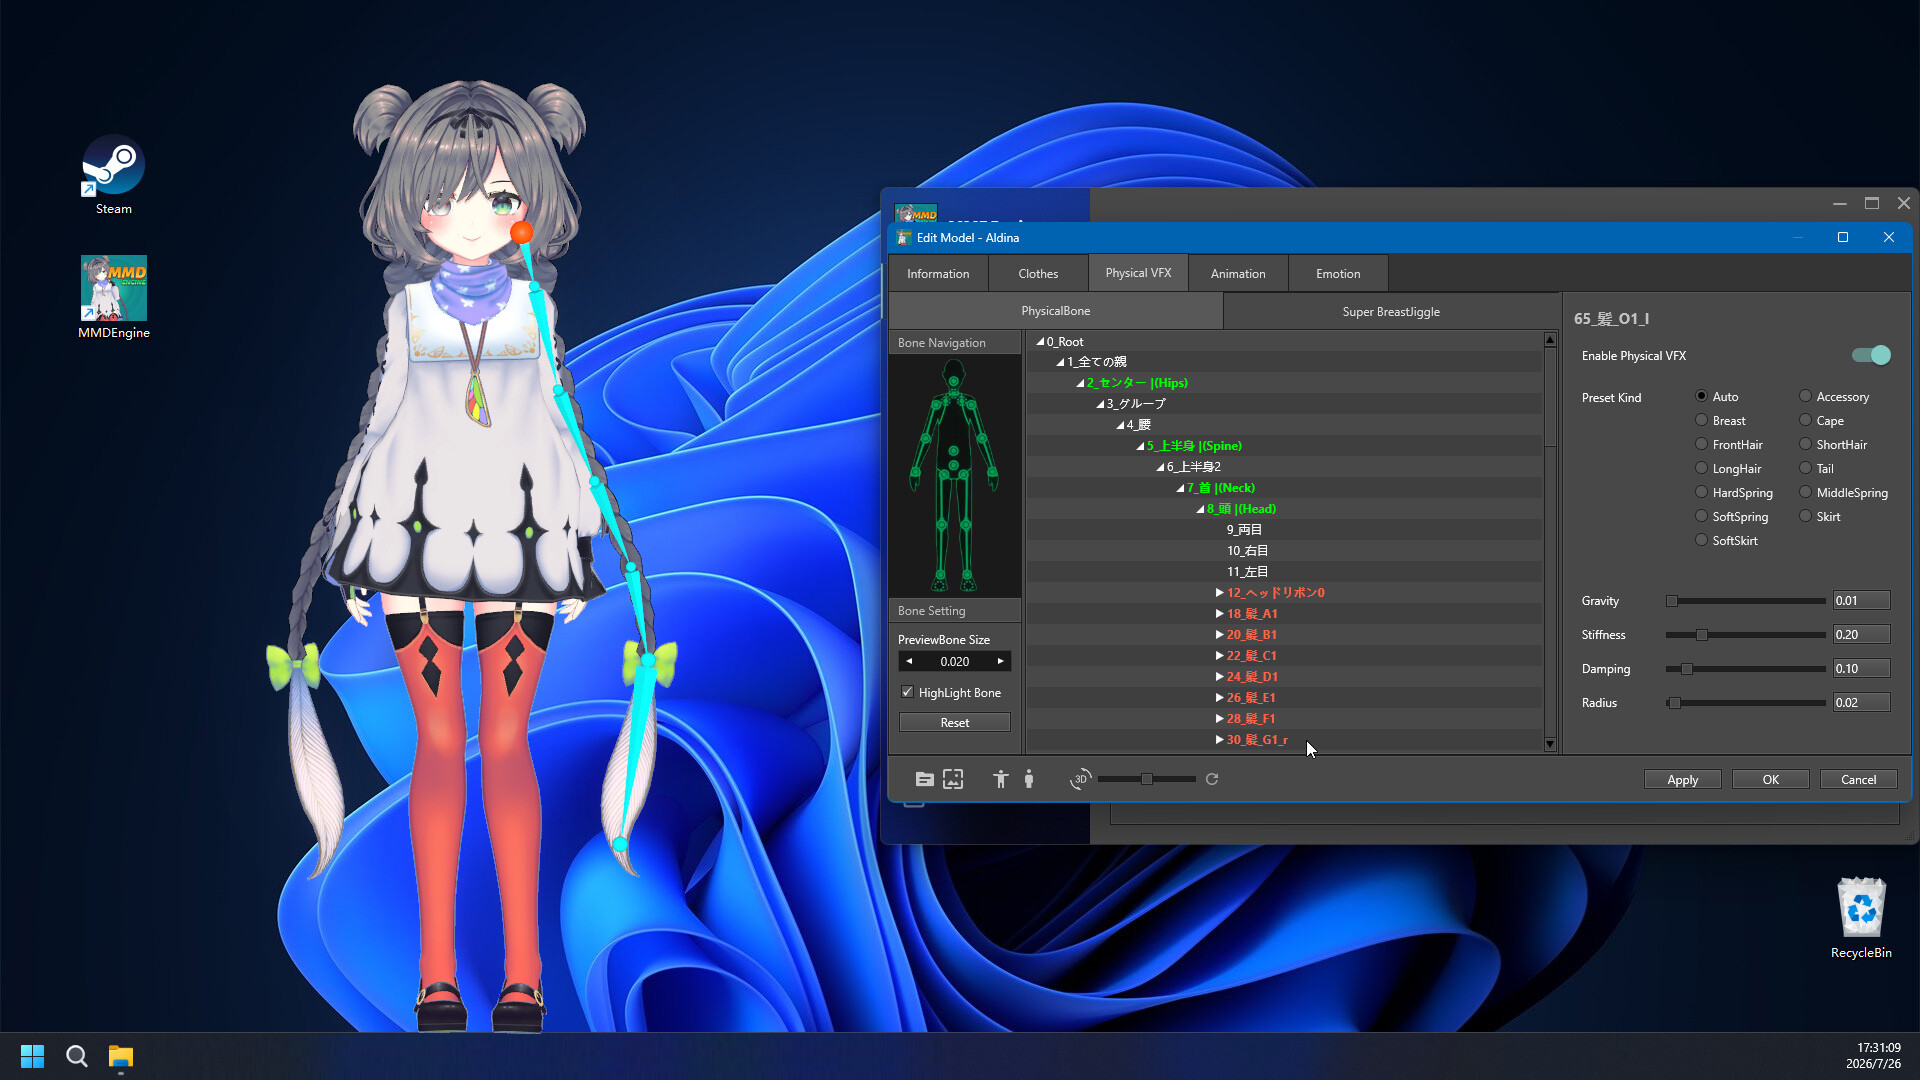Collapse the 2_センター (Hips) node
Viewport: 1920px width, 1080px height.
coord(1080,383)
